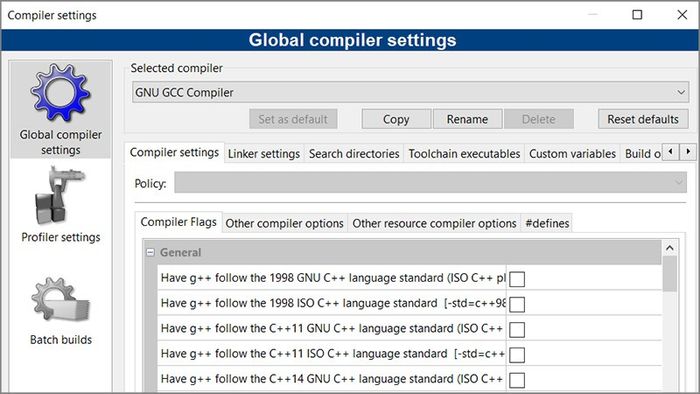Collapse the General flags group
This screenshot has width=700, height=394.
tap(150, 253)
